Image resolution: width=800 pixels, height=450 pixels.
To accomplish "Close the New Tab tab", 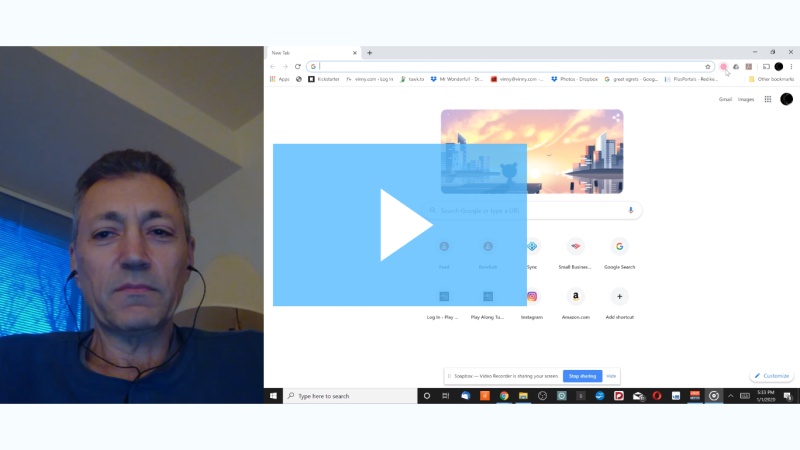I will [x=355, y=53].
